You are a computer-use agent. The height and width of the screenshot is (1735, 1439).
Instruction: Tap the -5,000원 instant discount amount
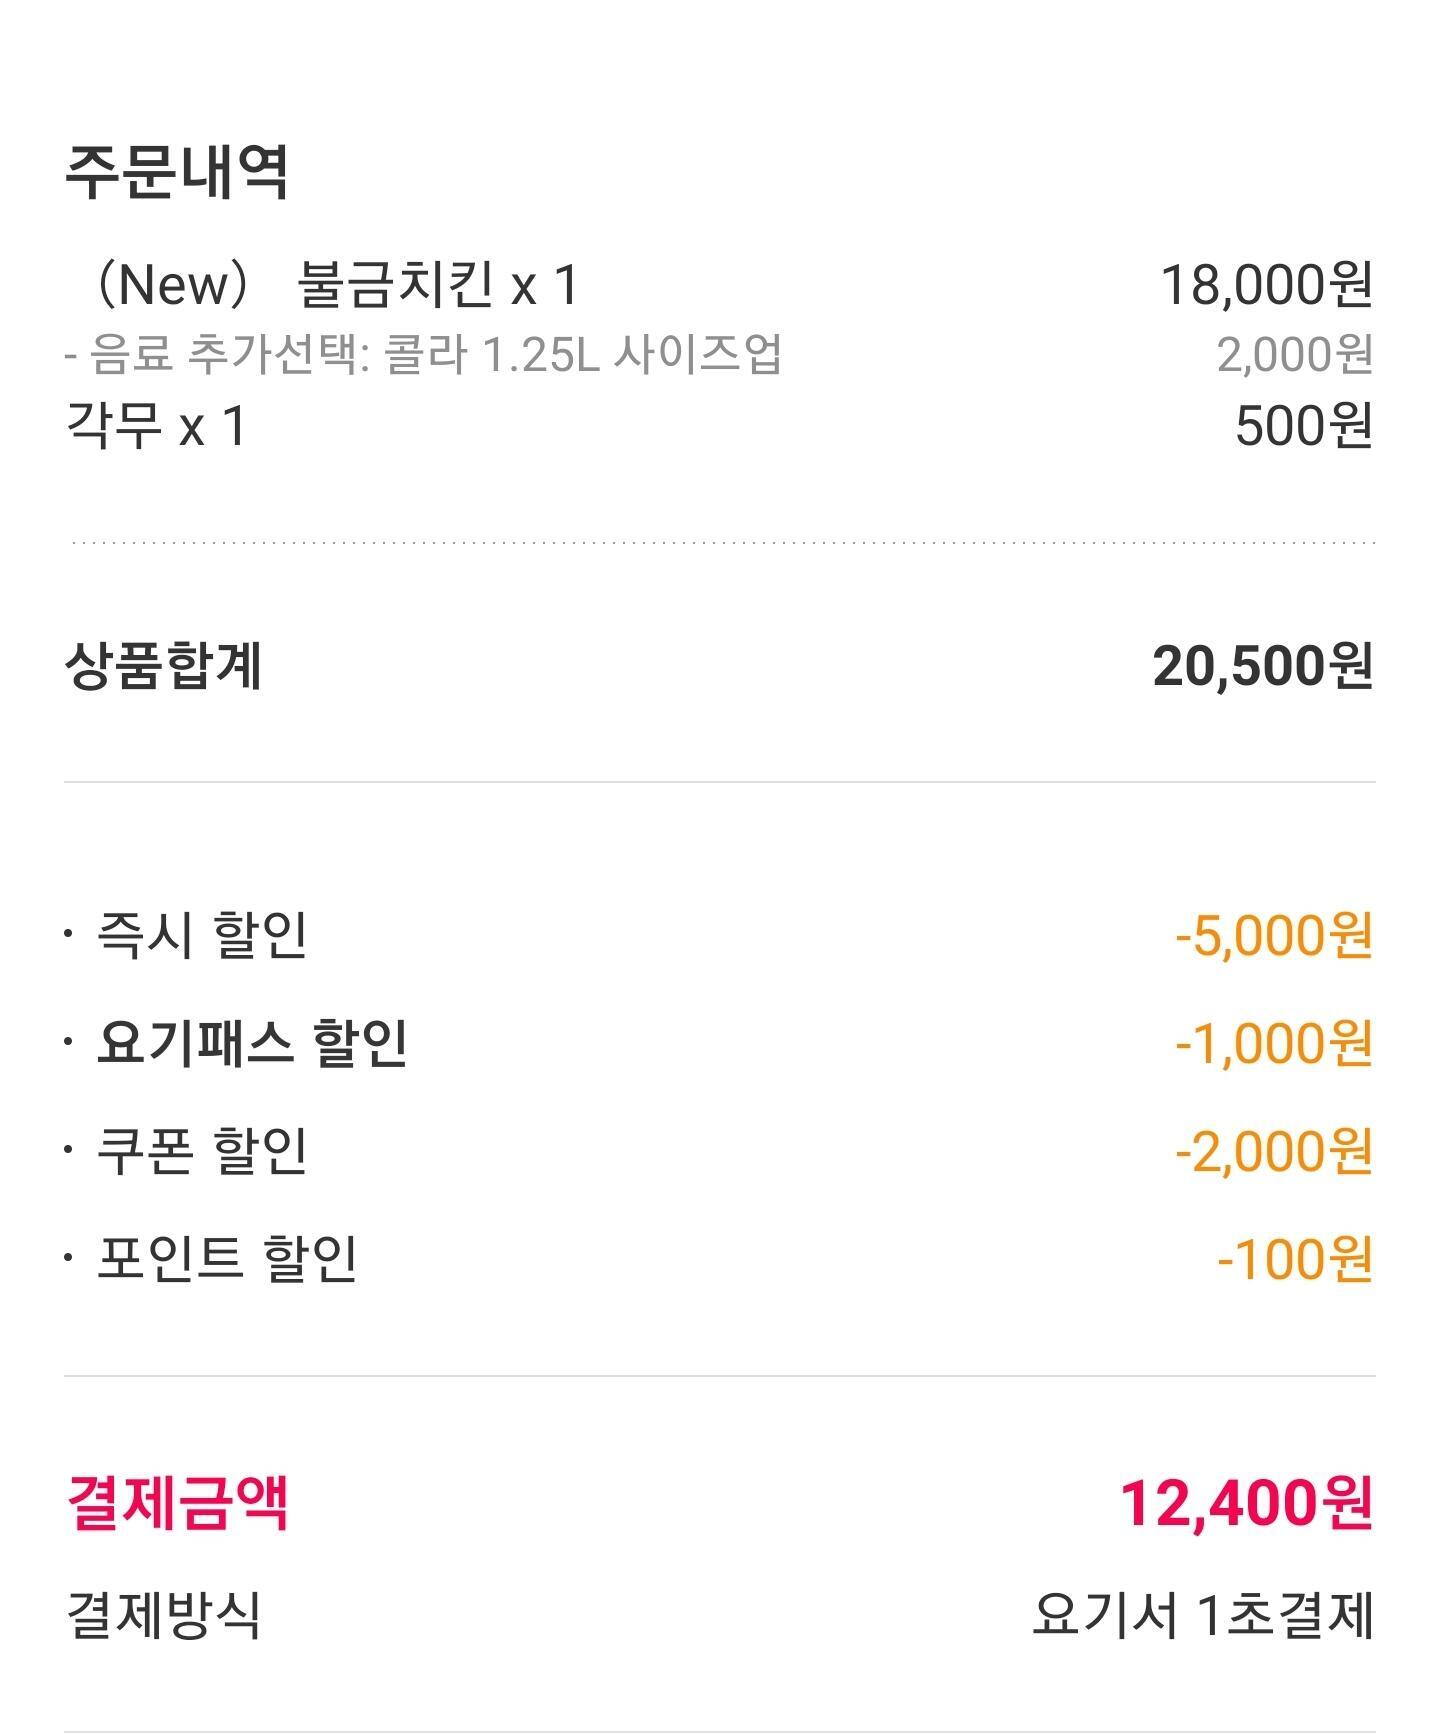pyautogui.click(x=1273, y=937)
